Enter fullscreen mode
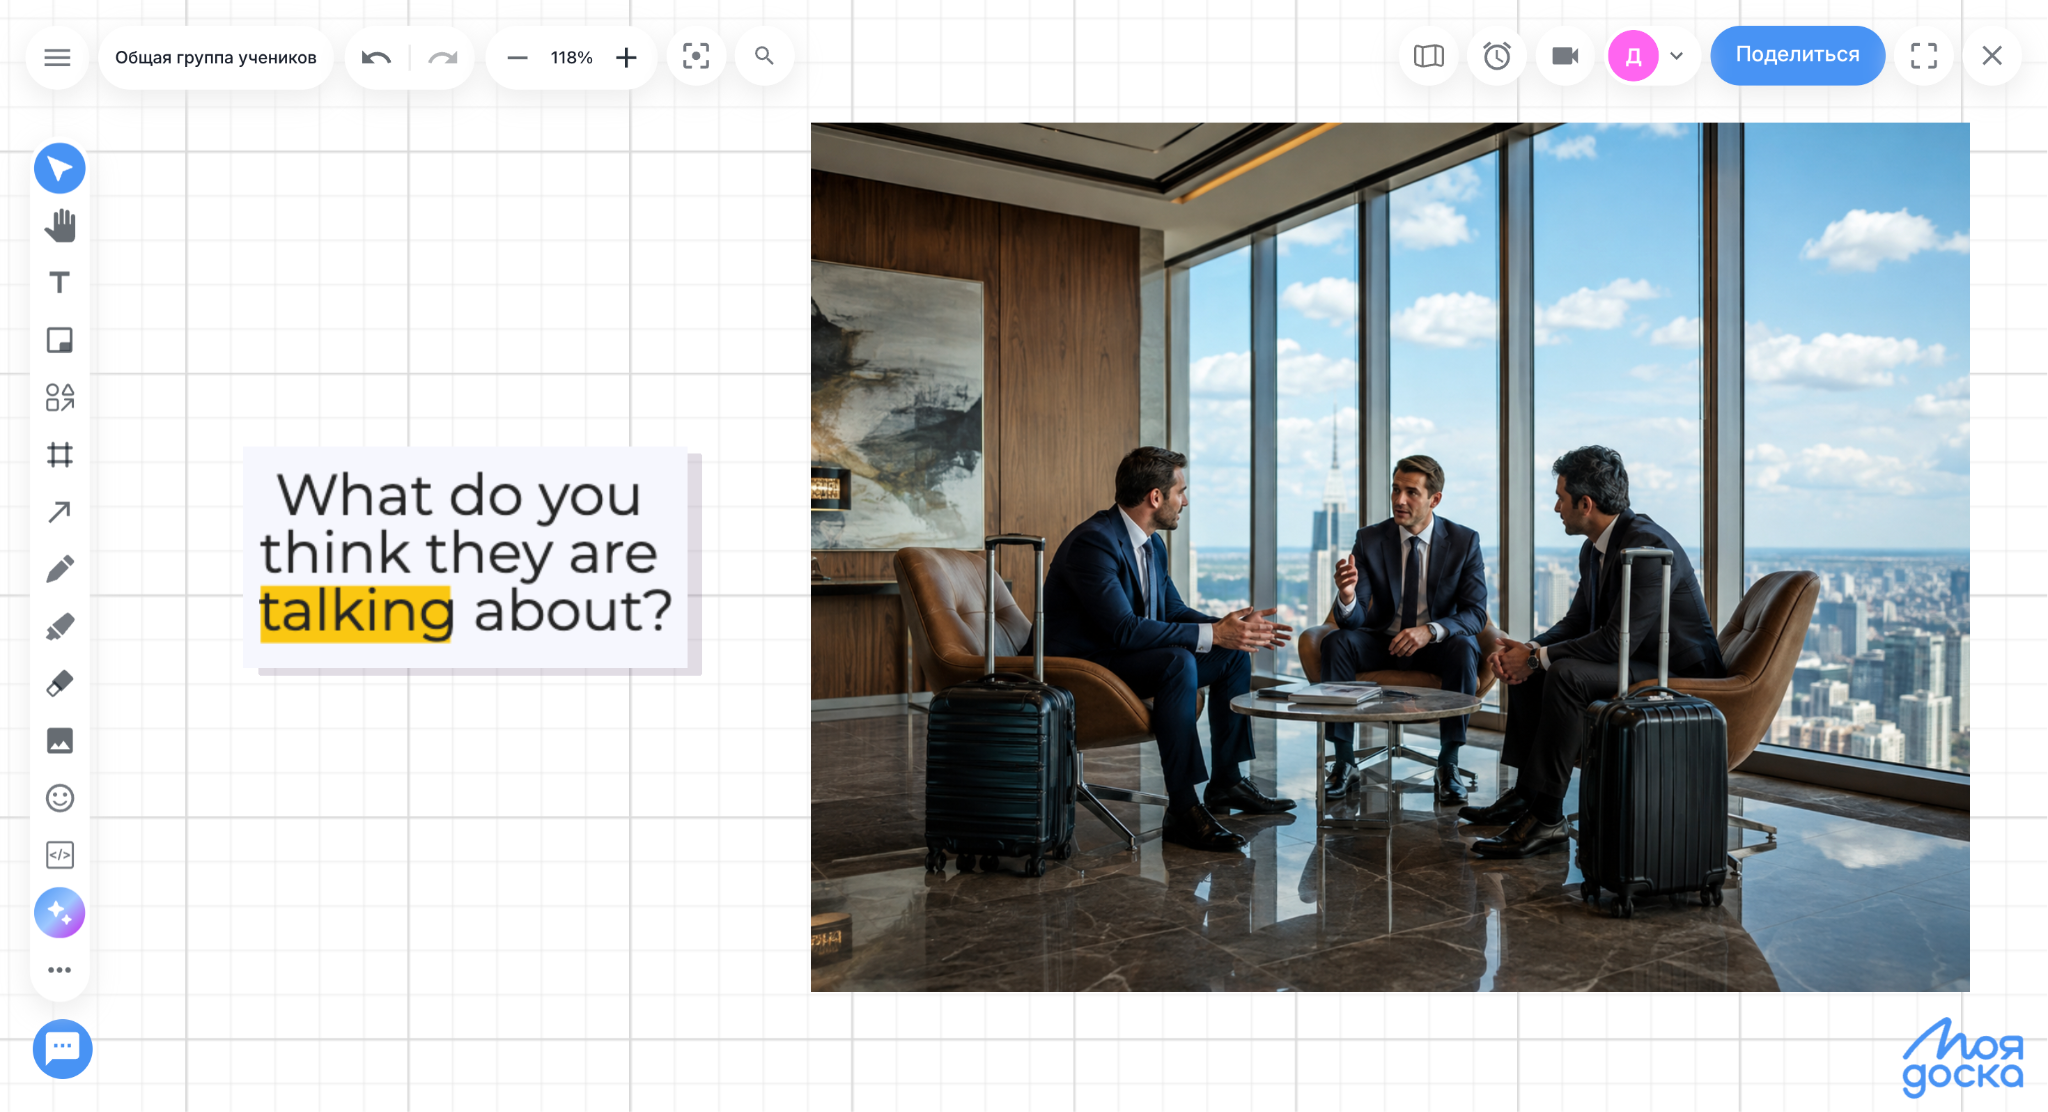The height and width of the screenshot is (1112, 2048). click(x=1924, y=56)
